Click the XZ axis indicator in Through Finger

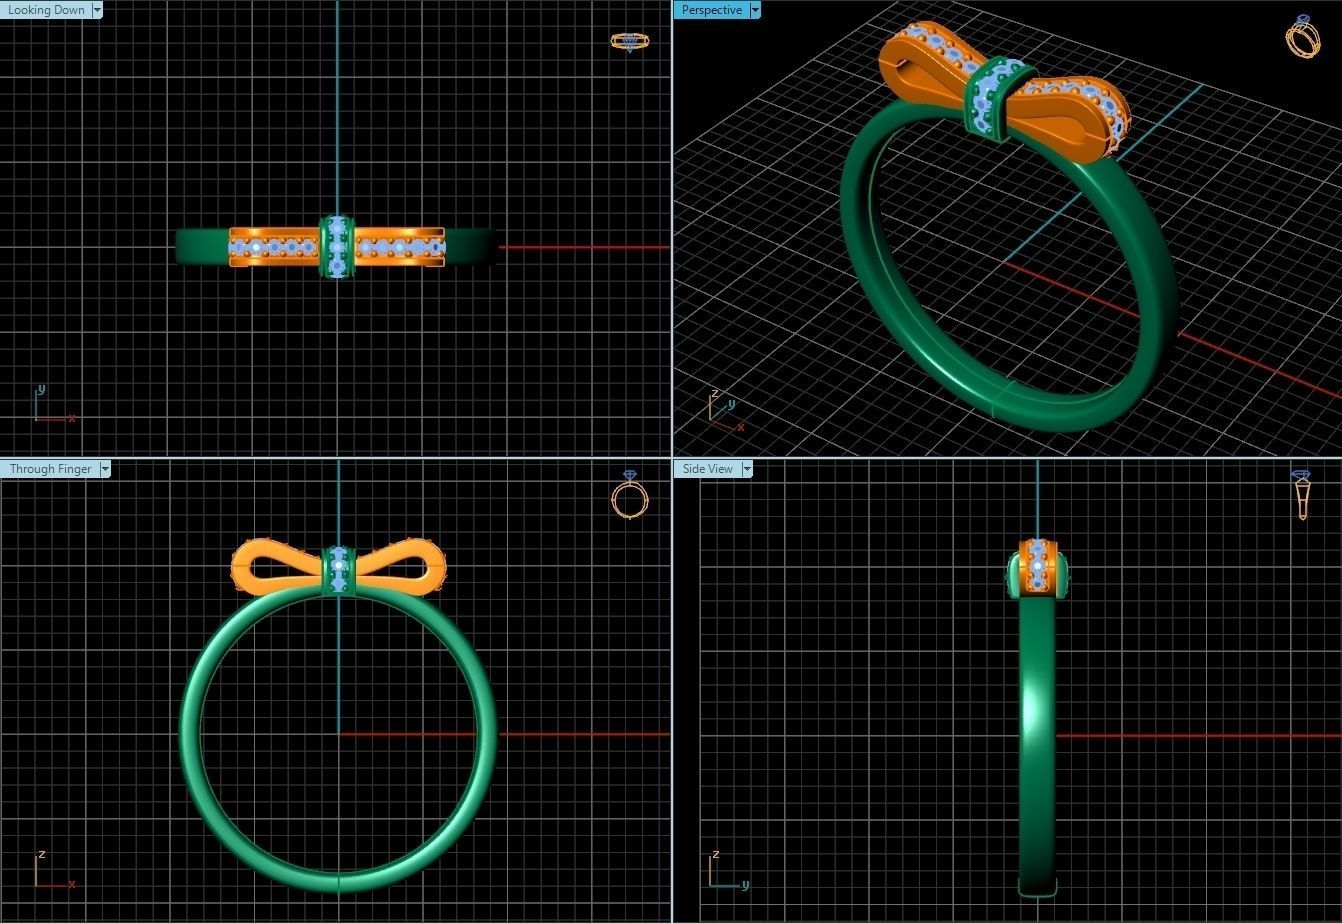(x=54, y=869)
